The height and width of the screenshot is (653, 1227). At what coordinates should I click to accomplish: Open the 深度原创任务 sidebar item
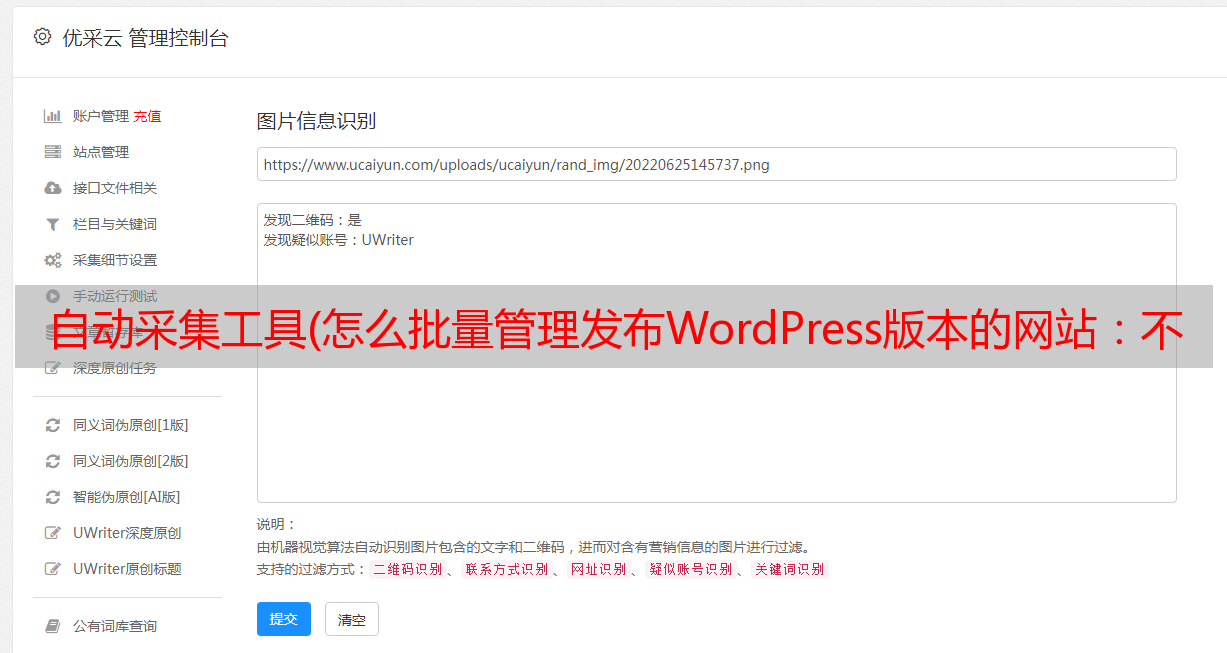[x=115, y=368]
